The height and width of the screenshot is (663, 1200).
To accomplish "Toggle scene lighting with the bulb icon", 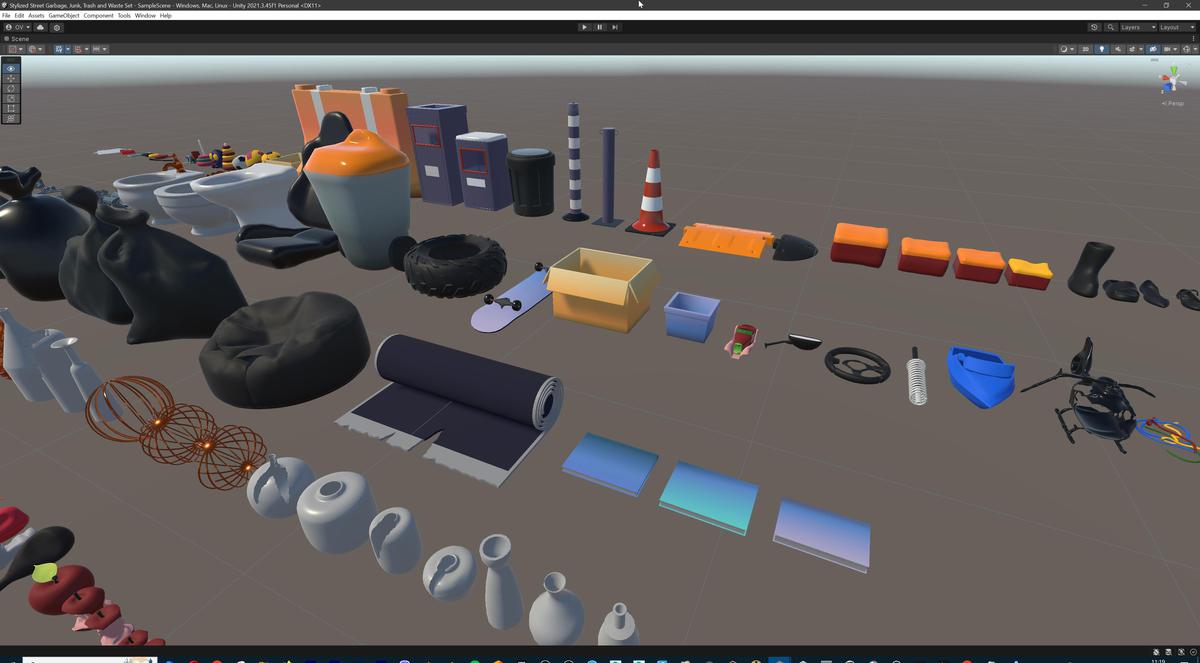I will tap(1102, 48).
